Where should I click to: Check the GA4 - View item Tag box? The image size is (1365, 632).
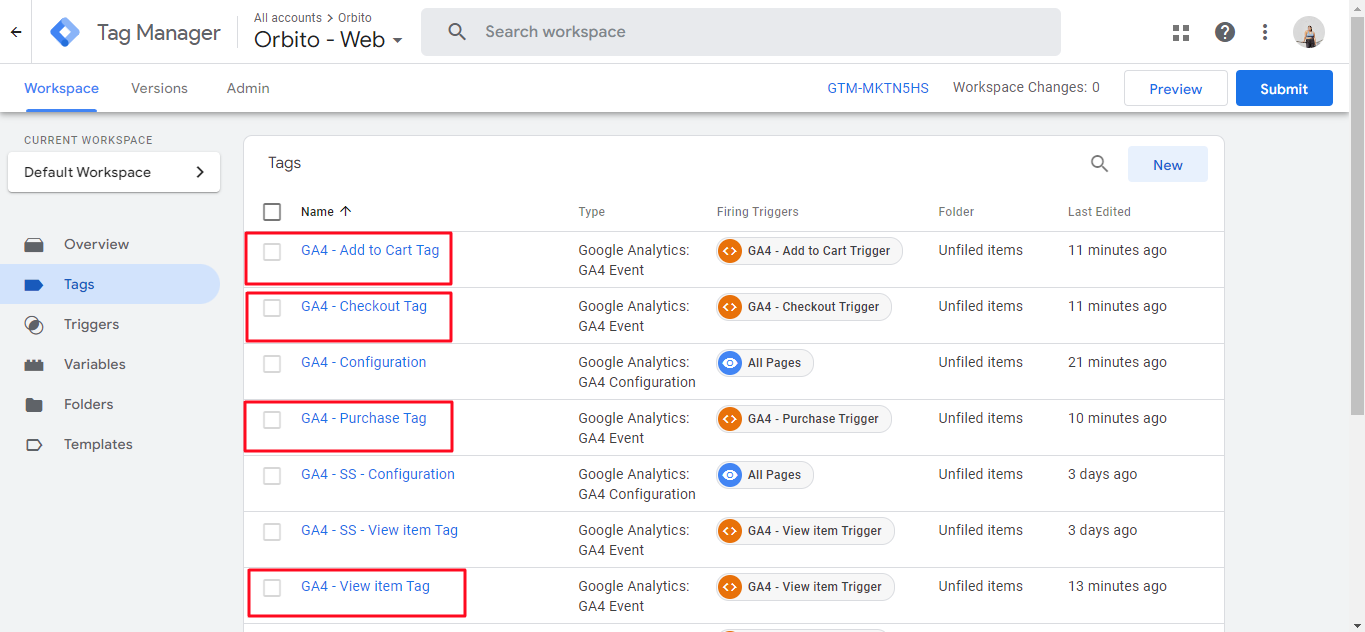tap(272, 587)
